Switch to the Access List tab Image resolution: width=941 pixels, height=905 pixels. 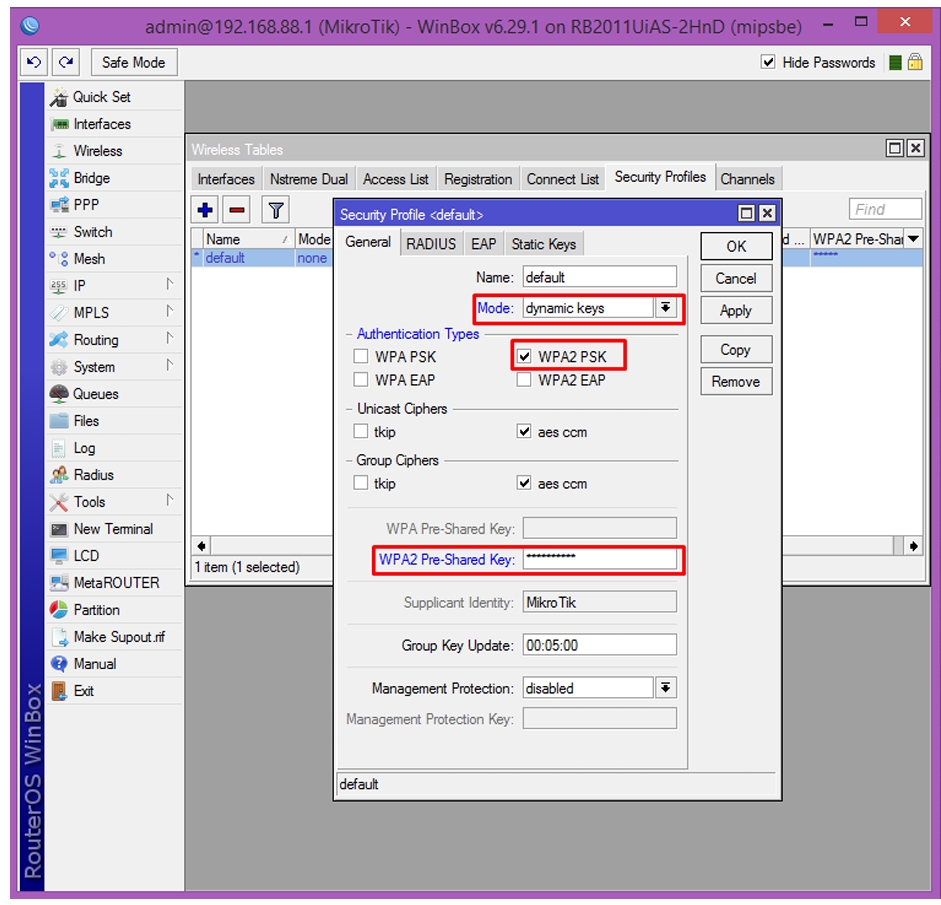click(395, 179)
